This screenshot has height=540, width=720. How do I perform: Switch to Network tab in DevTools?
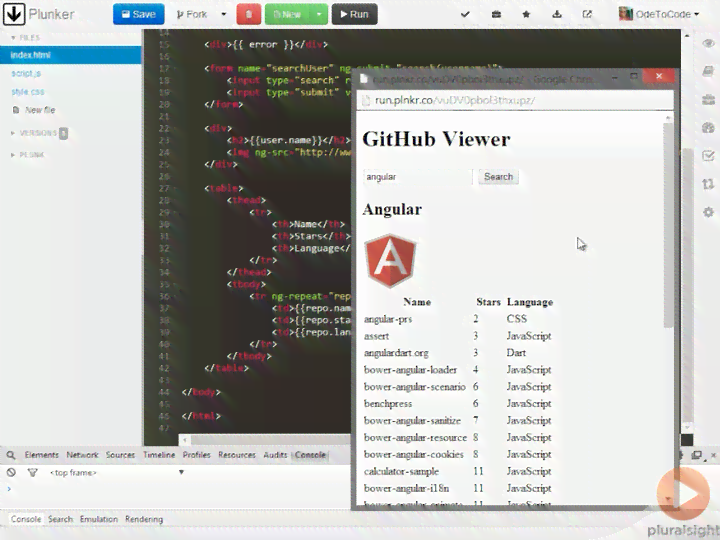click(82, 455)
